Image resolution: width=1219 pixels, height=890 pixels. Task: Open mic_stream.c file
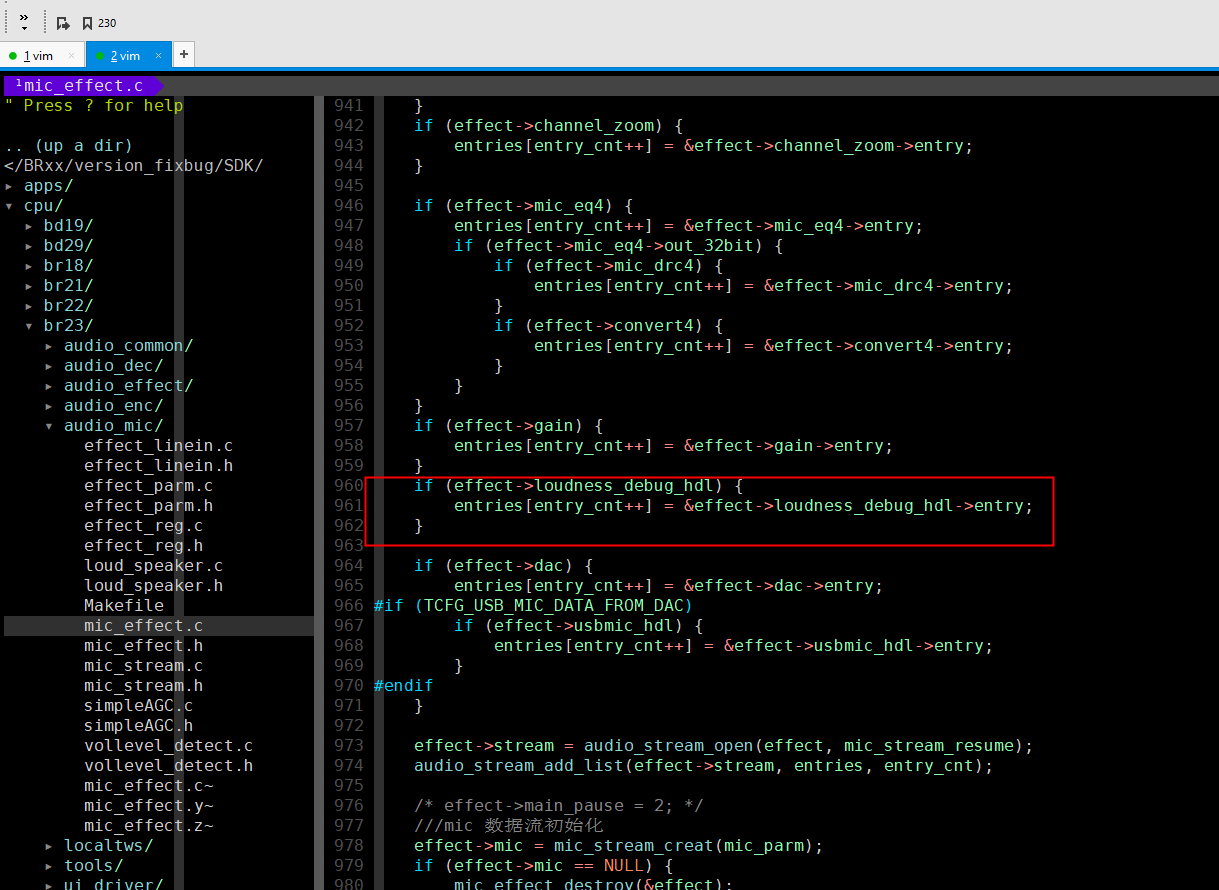(x=143, y=666)
